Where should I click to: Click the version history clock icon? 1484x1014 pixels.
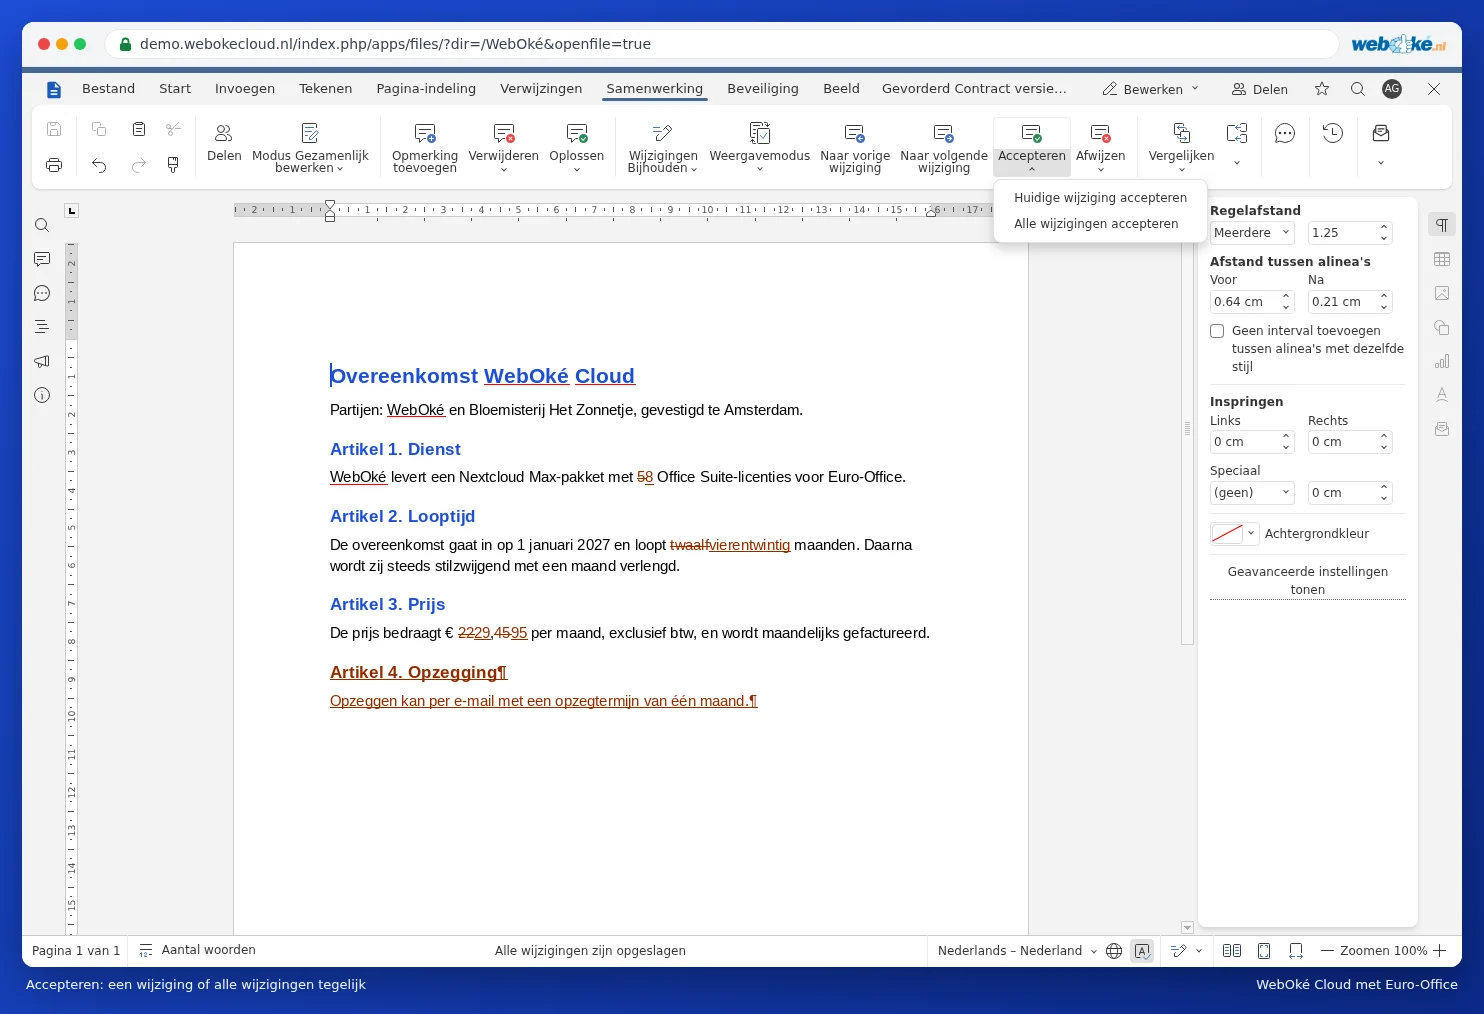1332,133
